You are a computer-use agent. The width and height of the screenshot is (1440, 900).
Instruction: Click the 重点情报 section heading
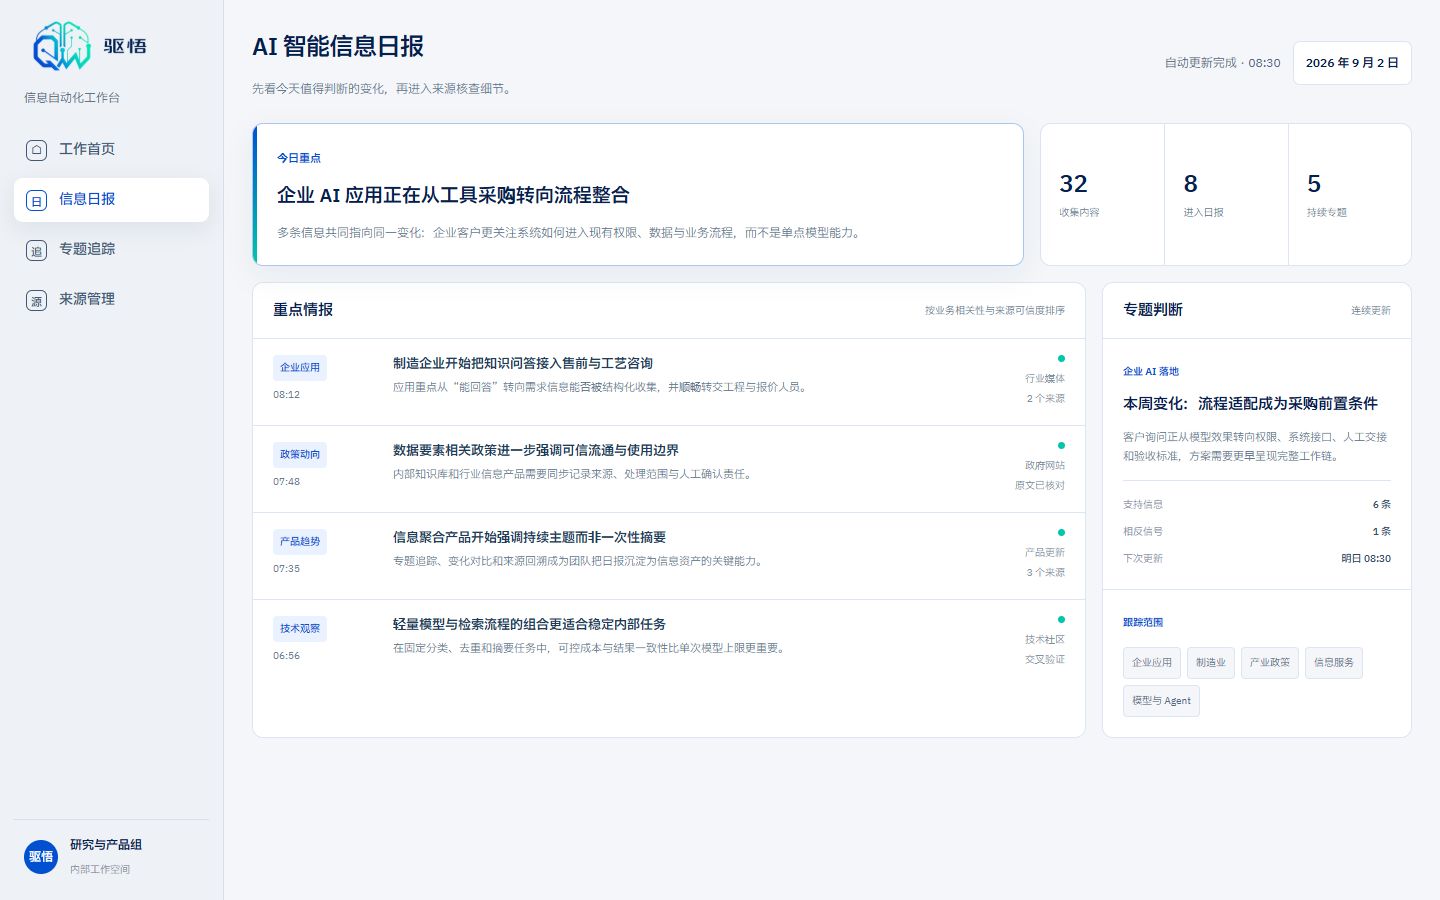303,310
